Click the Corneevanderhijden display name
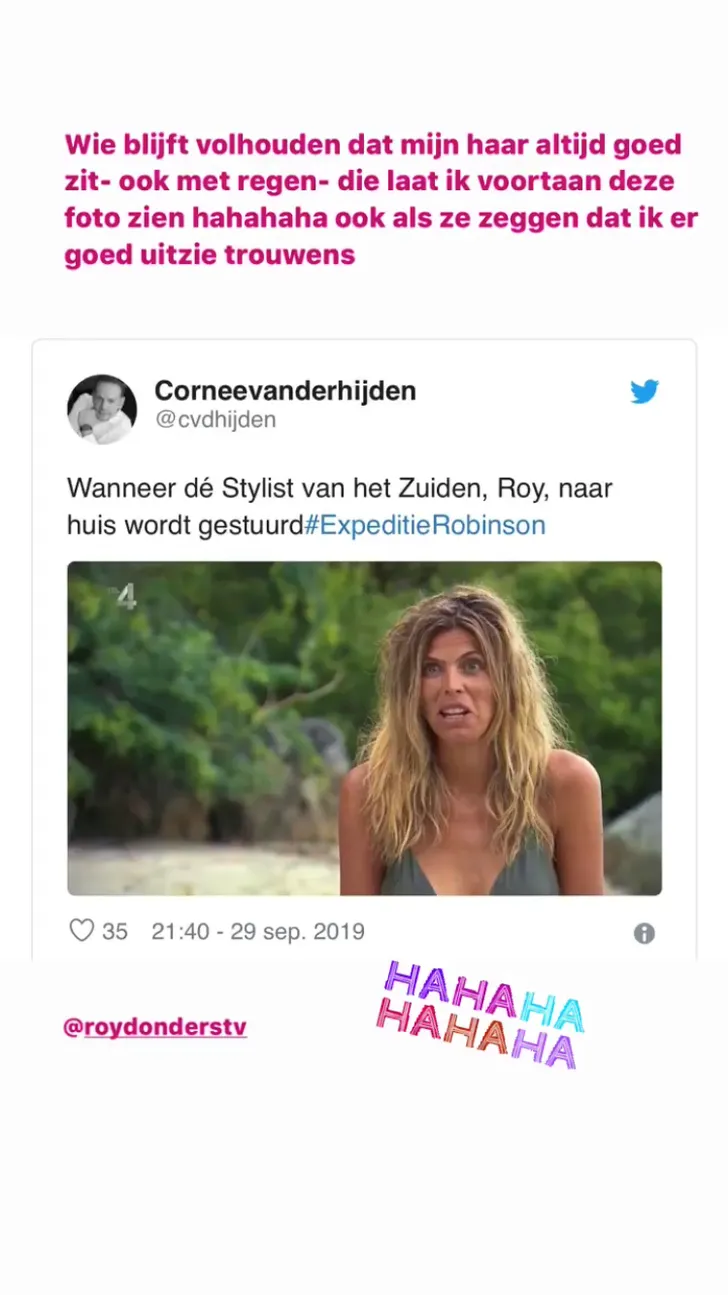Screen dimensions: 728x1295 [285, 391]
